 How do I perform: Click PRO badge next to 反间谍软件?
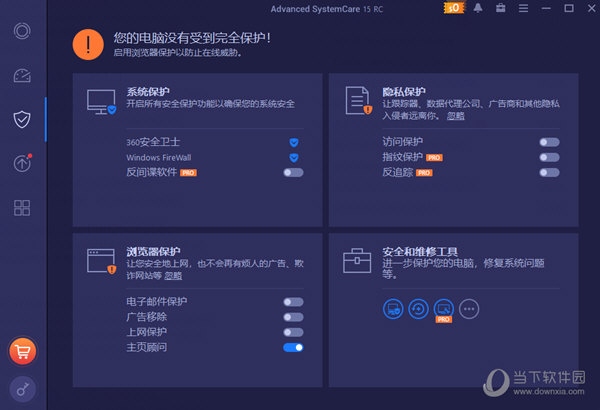tap(188, 173)
